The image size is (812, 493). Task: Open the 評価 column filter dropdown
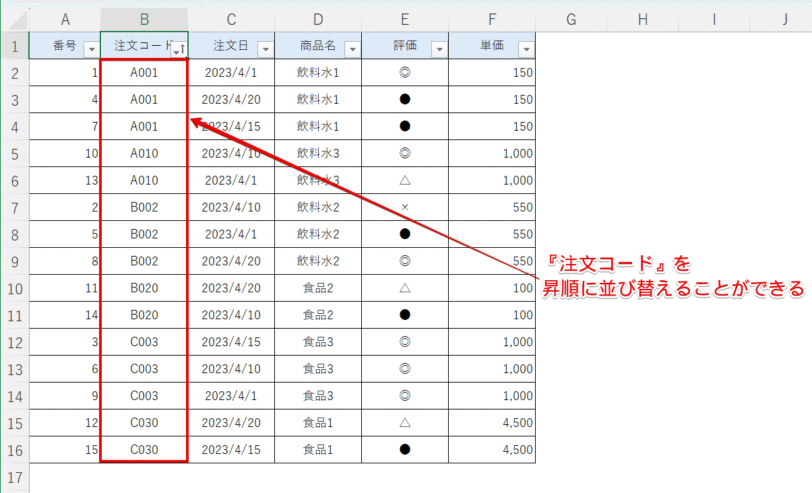pyautogui.click(x=440, y=49)
